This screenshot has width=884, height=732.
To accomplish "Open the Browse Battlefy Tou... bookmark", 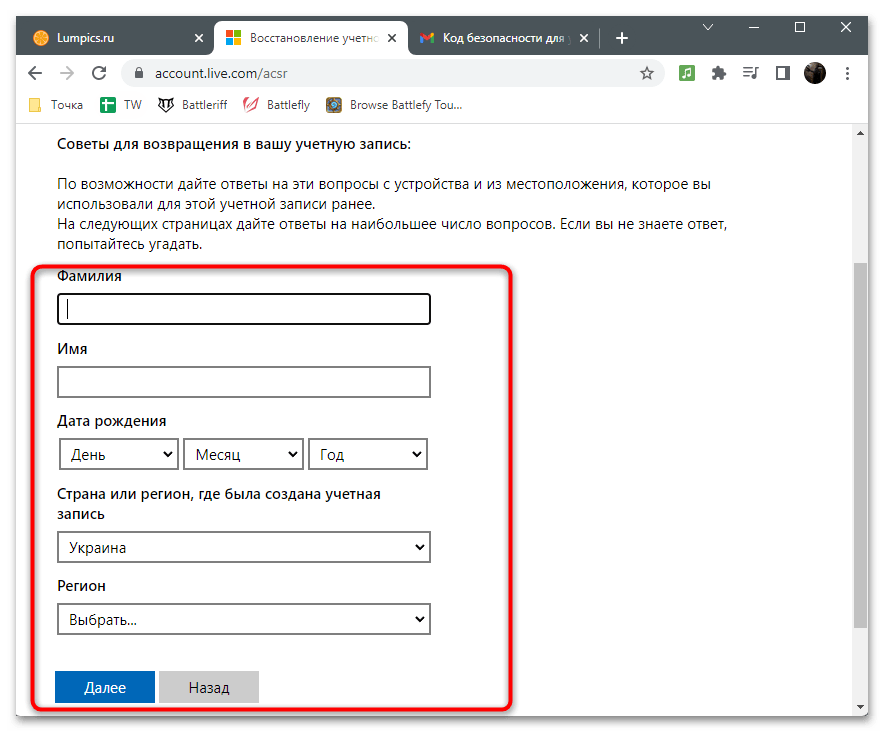I will (394, 105).
